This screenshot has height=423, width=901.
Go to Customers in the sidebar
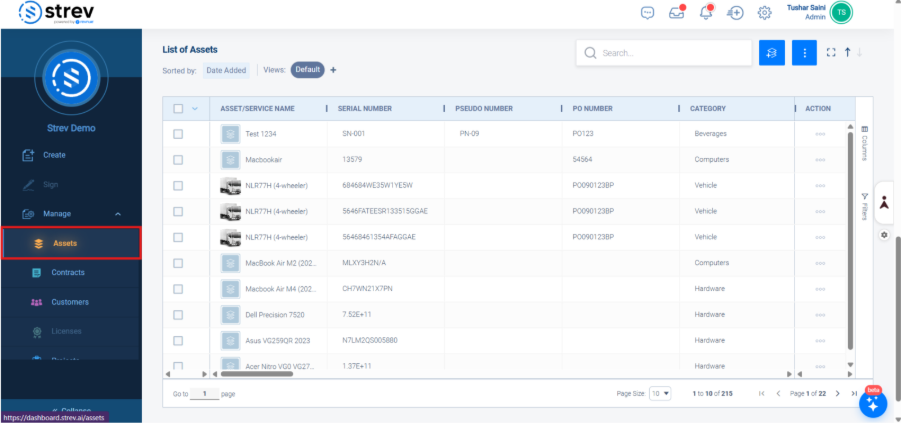point(70,302)
